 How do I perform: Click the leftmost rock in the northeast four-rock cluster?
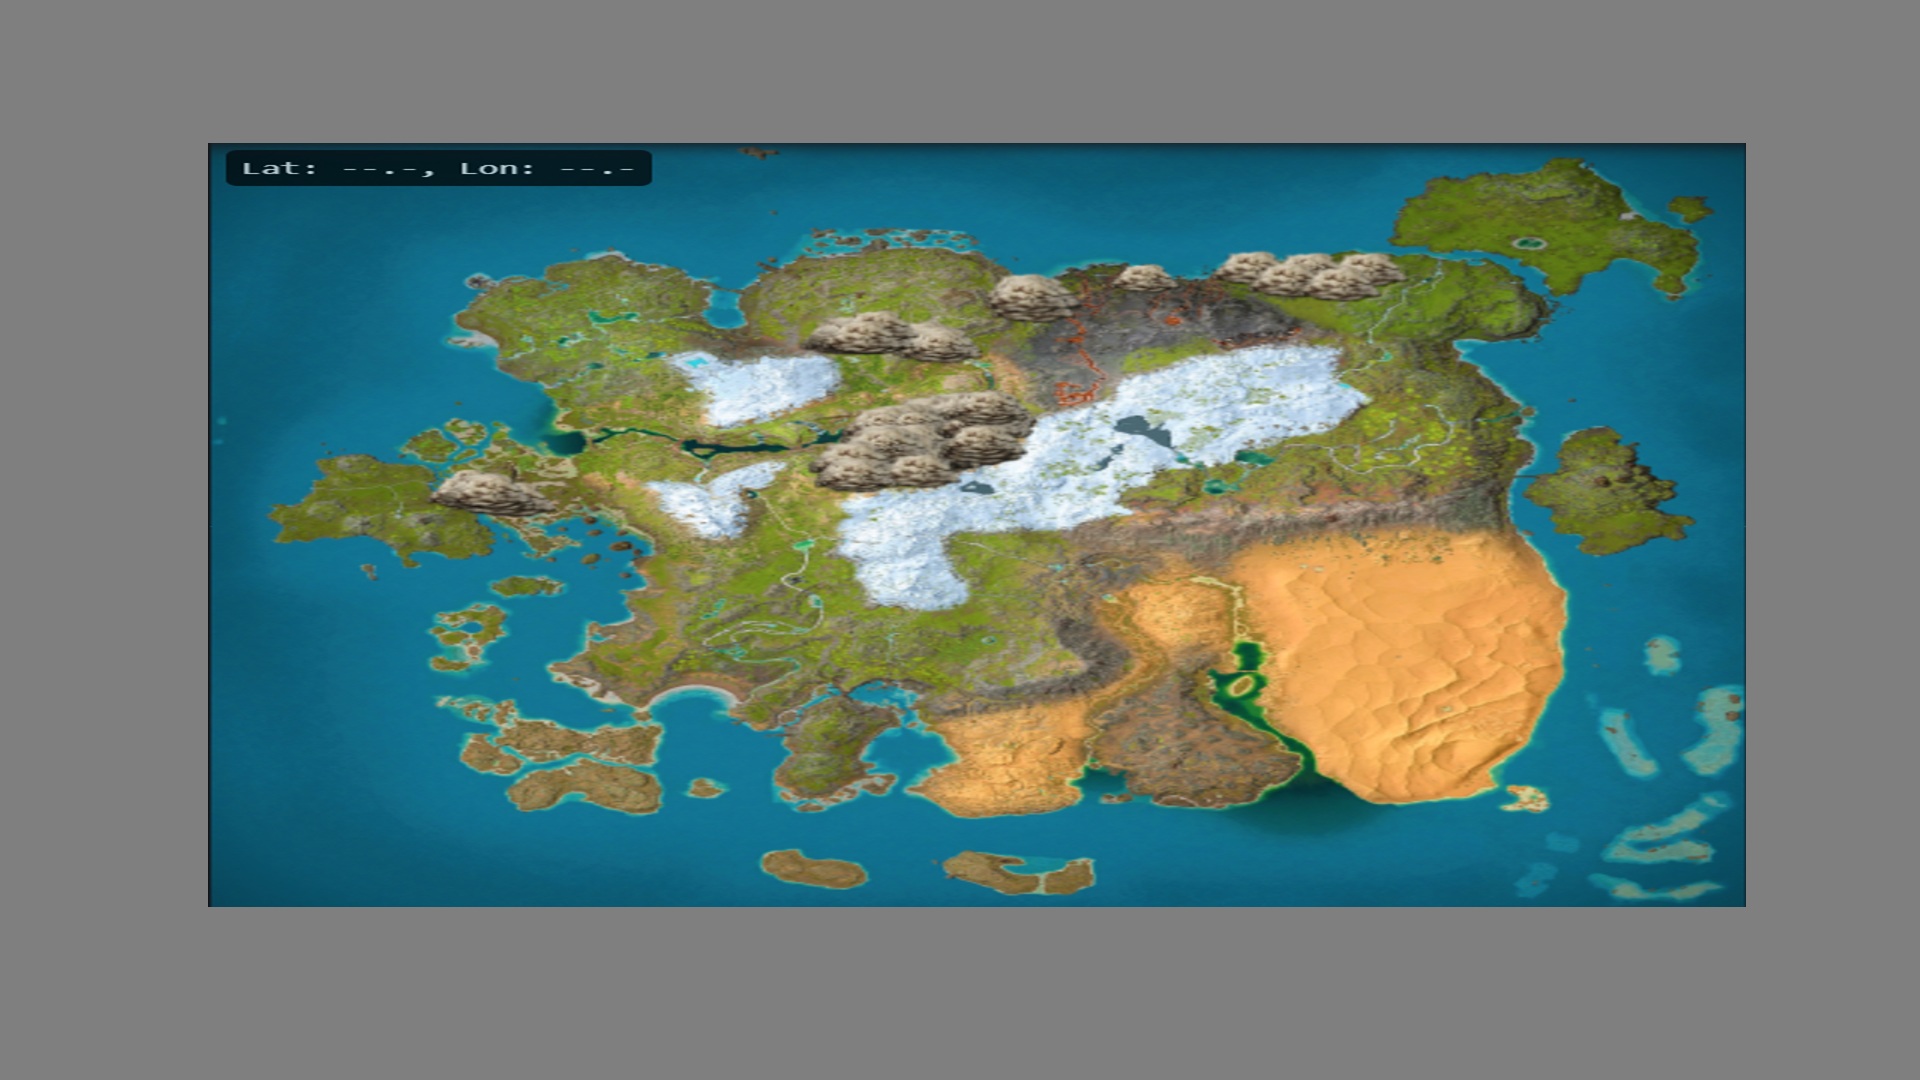tap(1245, 267)
